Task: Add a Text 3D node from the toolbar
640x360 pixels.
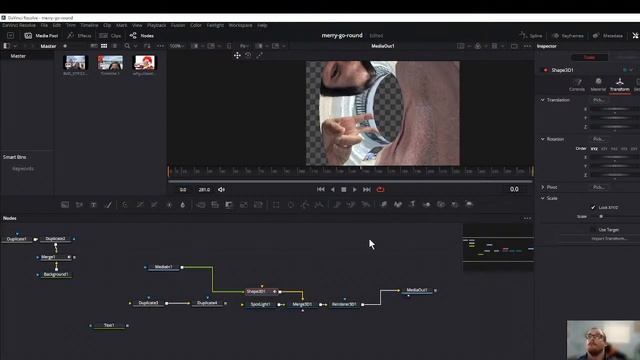Action: (x=412, y=204)
